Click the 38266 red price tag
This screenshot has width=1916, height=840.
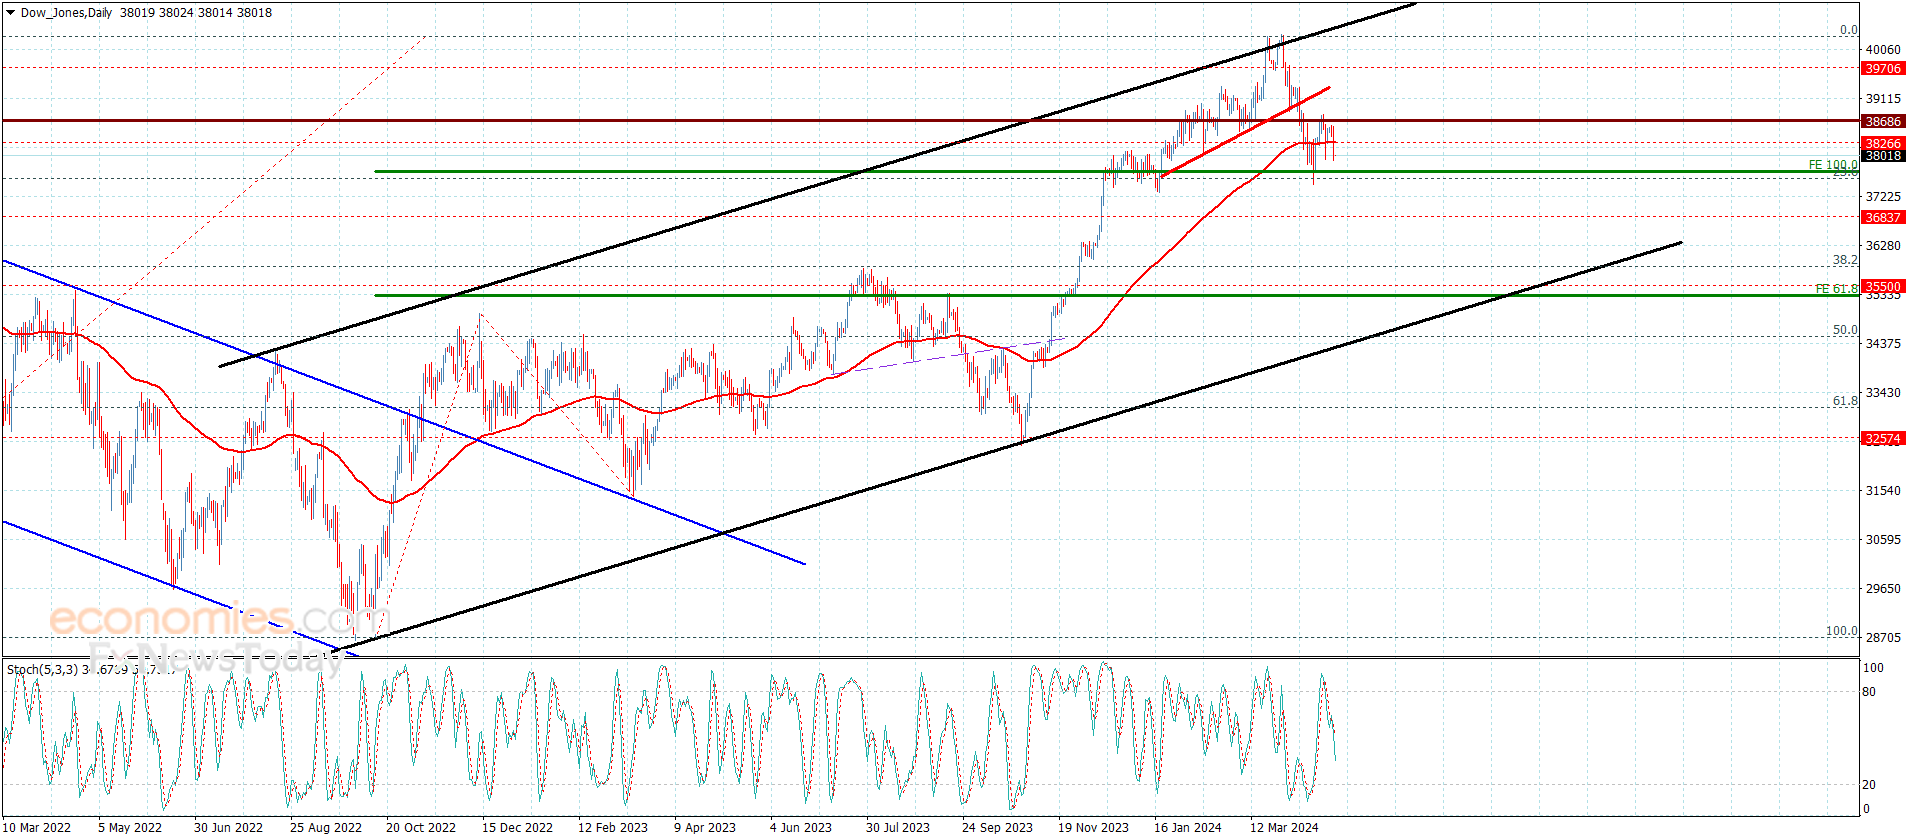[x=1883, y=143]
